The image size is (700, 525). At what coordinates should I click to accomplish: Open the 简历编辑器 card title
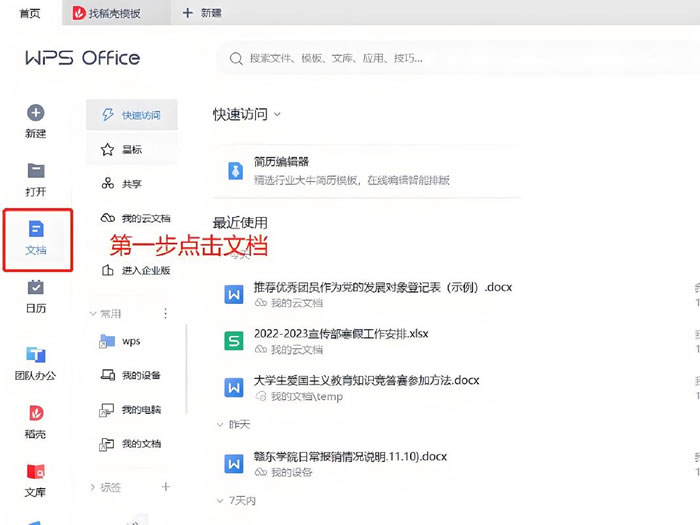click(x=281, y=162)
